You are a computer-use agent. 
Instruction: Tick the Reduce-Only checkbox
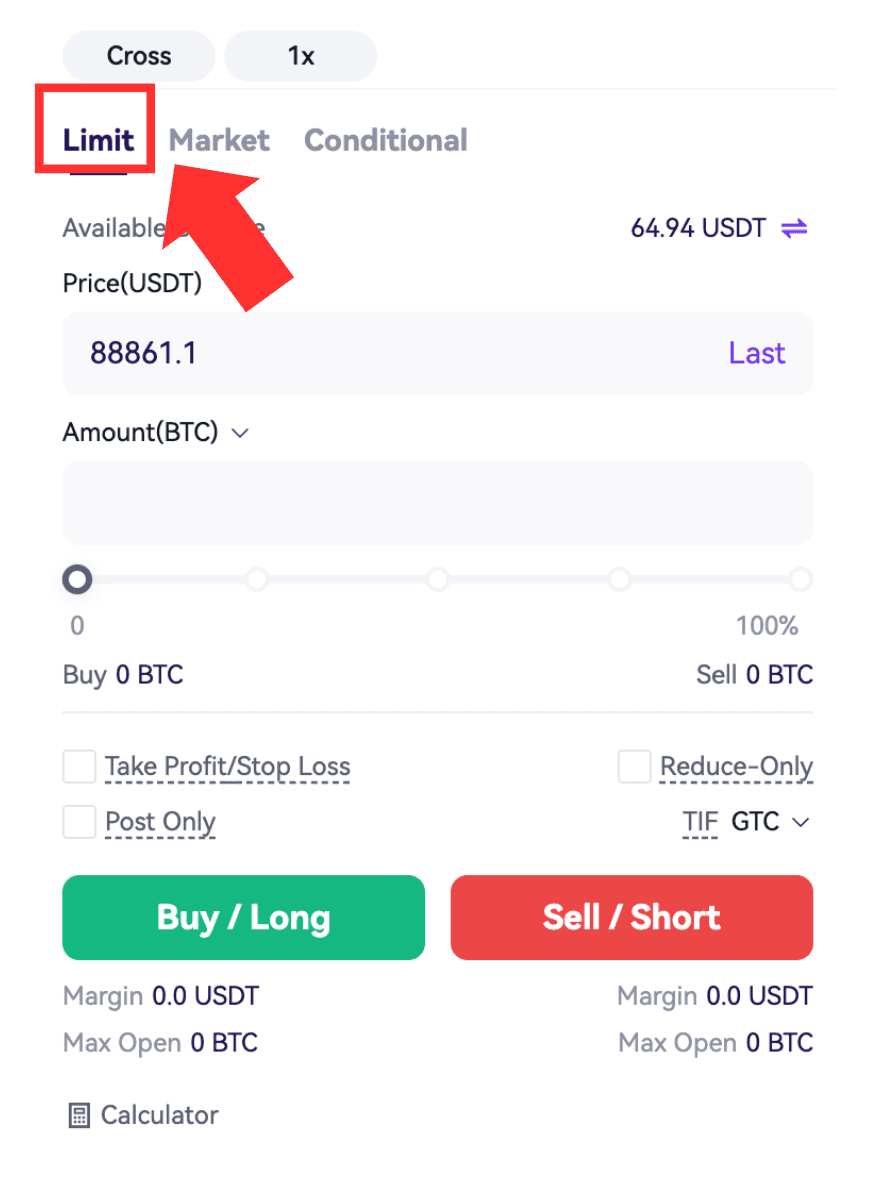pyautogui.click(x=634, y=767)
